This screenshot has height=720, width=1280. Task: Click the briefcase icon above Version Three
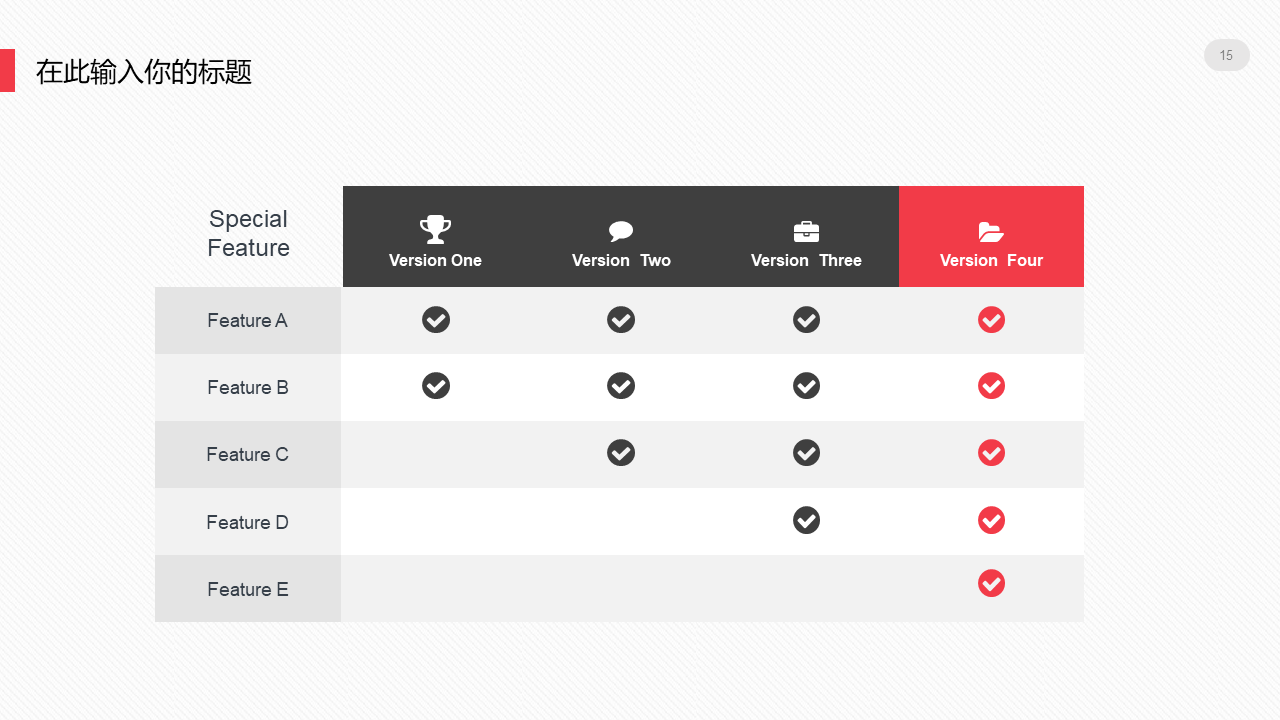pos(806,231)
